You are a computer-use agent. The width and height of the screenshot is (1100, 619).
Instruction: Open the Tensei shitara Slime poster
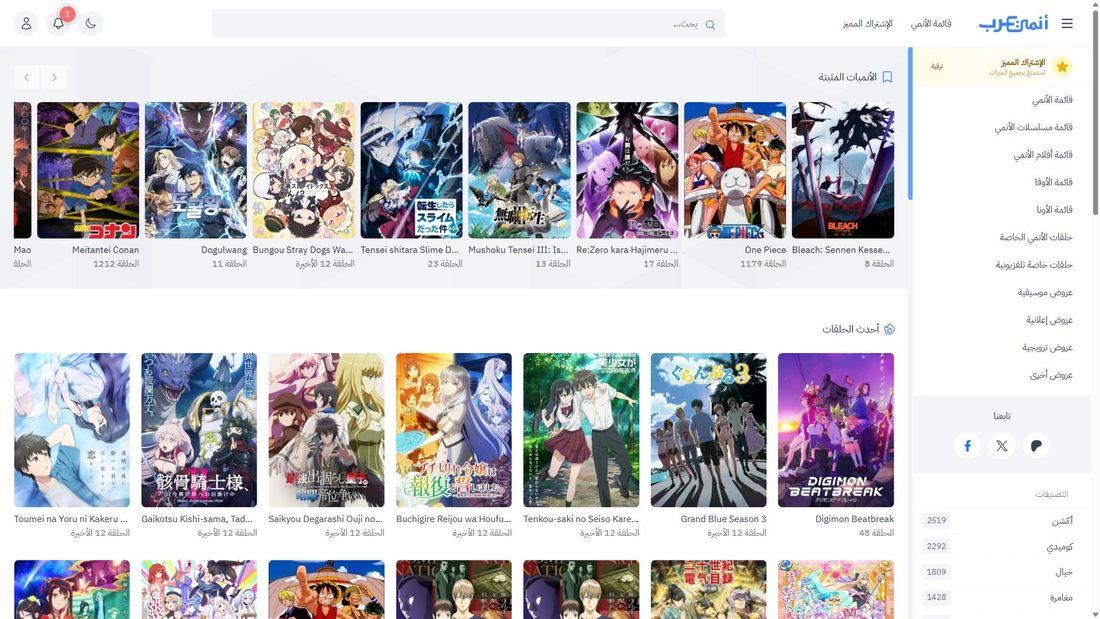point(411,171)
